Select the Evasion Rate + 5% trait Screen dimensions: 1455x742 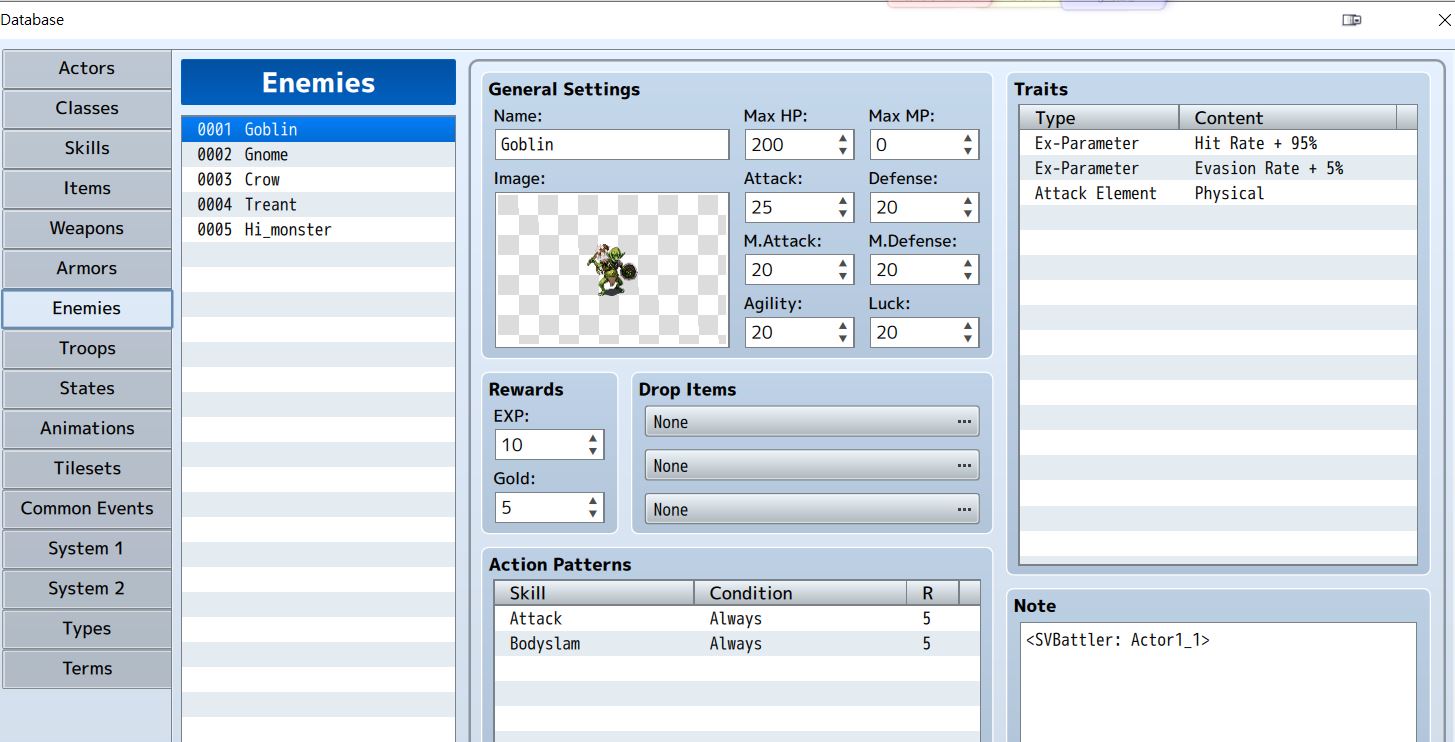click(1218, 168)
